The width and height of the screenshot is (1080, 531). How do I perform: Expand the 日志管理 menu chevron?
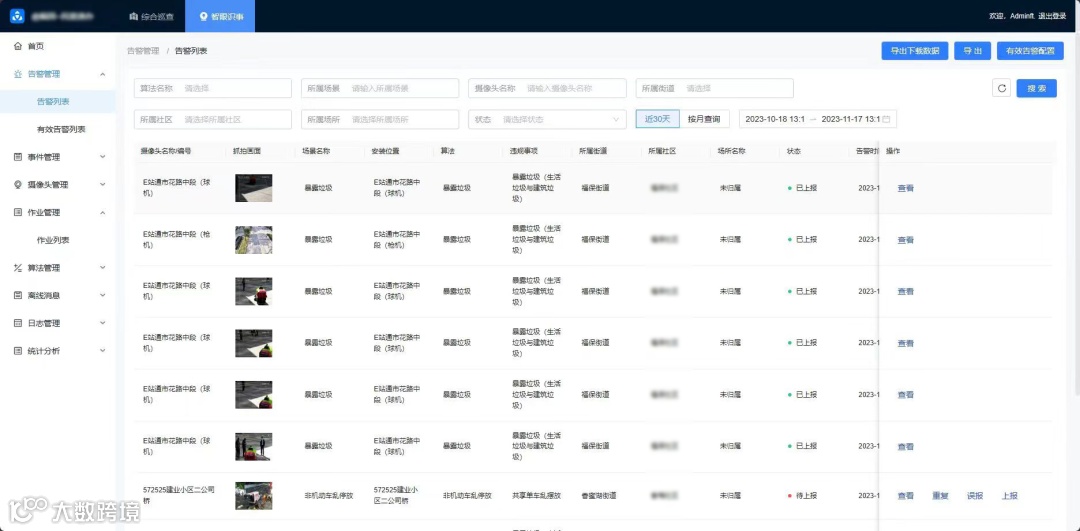point(103,323)
